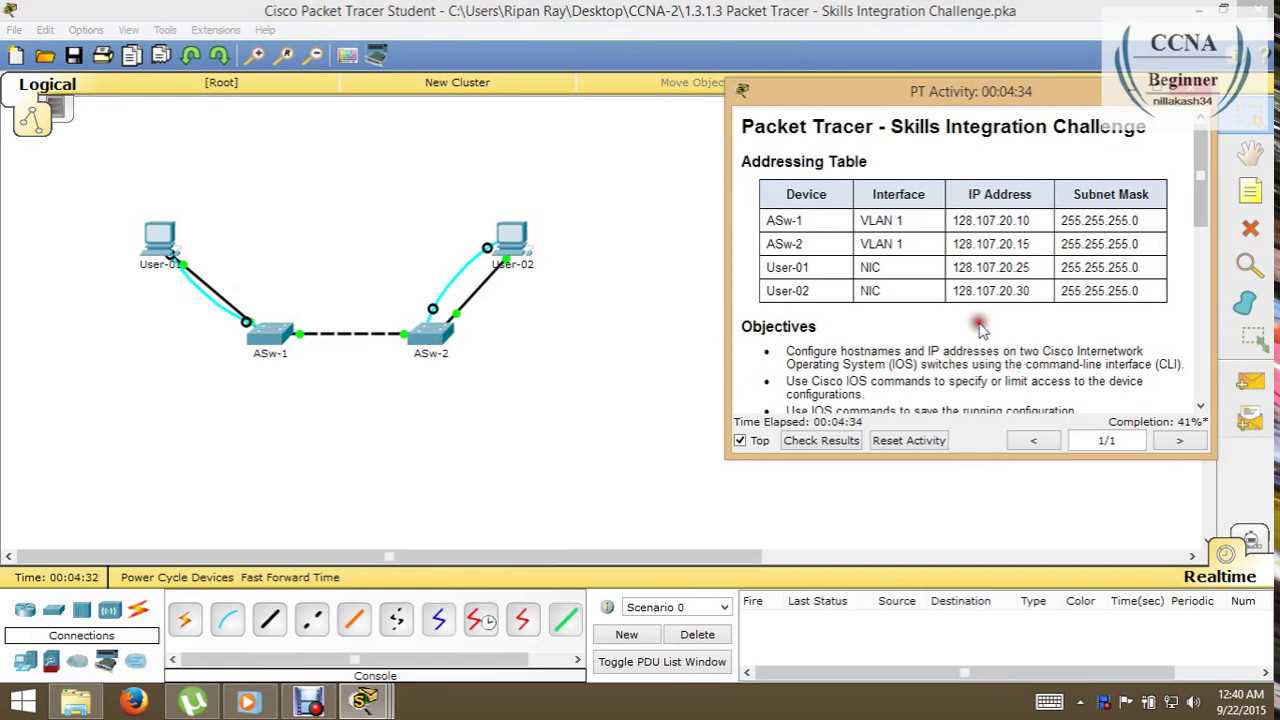
Task: Click the Print icon
Action: pyautogui.click(x=103, y=56)
